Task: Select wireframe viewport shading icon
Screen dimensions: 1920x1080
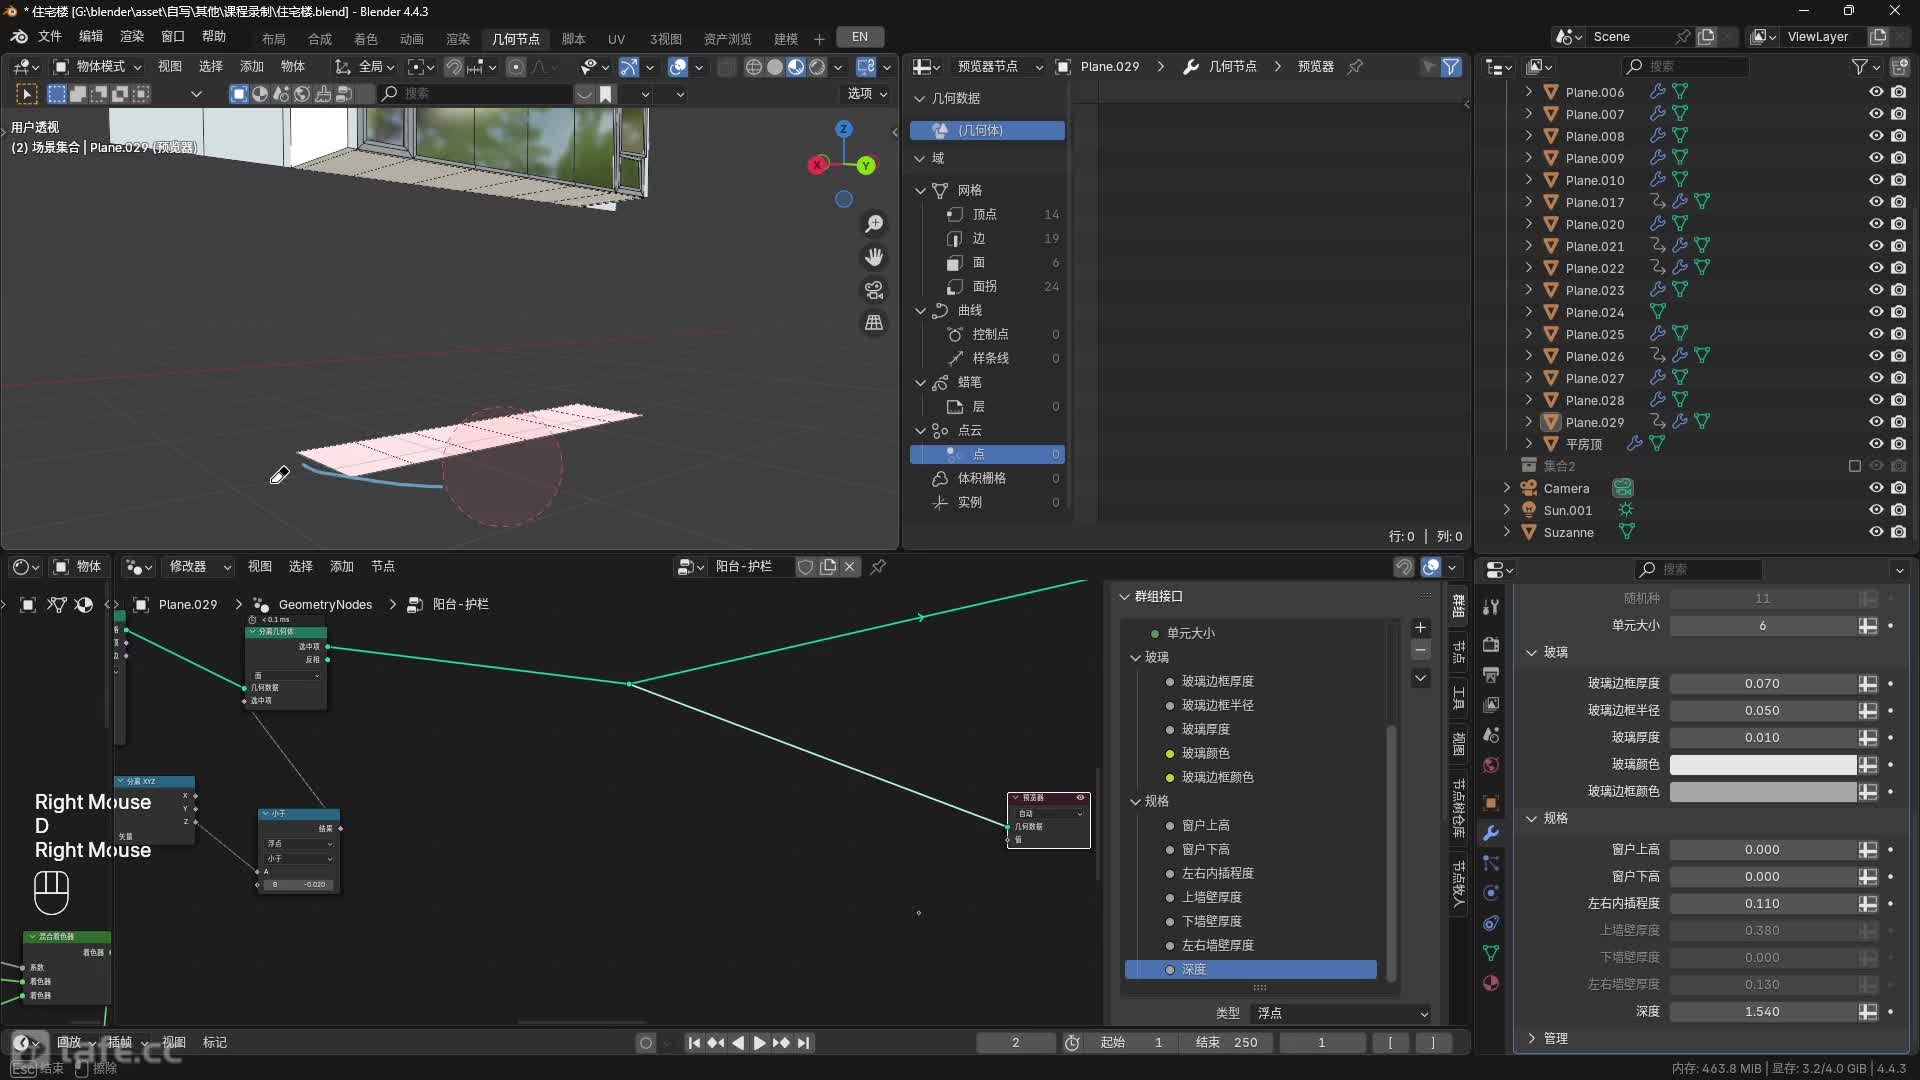Action: click(754, 67)
